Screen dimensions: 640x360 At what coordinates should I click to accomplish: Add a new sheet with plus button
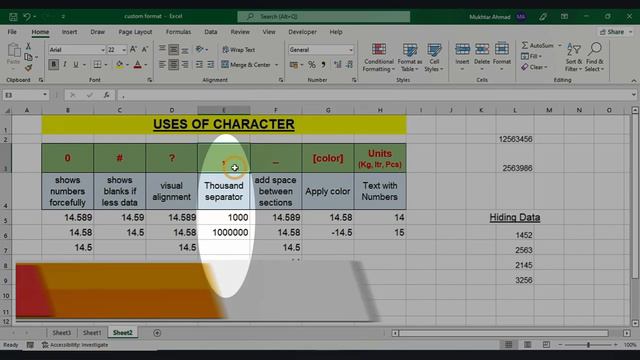(157, 333)
